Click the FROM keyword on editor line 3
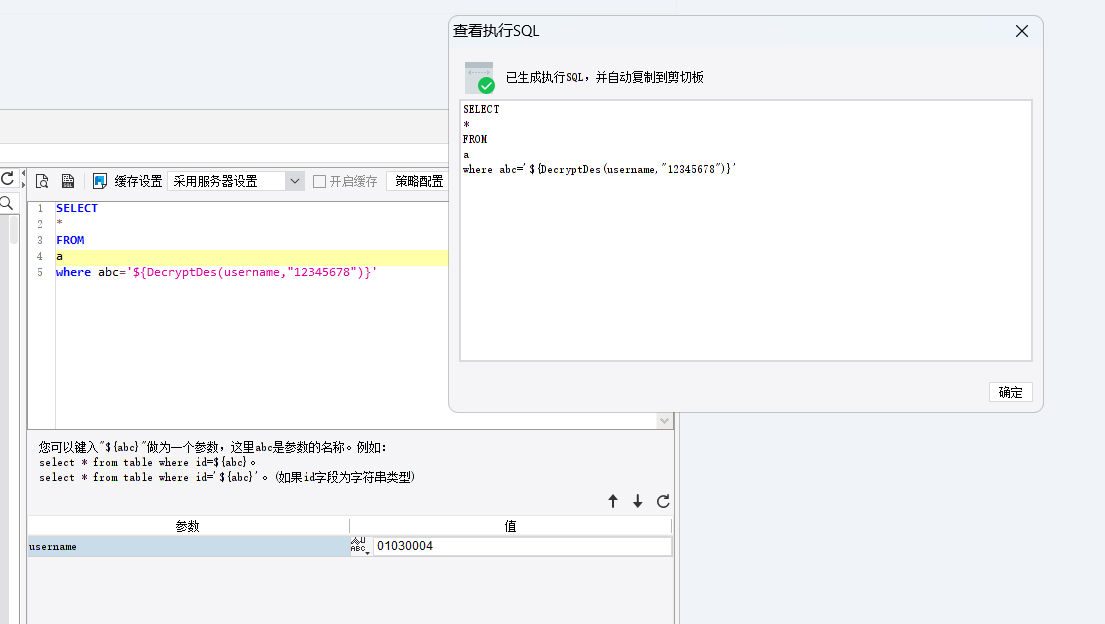This screenshot has height=624, width=1105. (70, 240)
